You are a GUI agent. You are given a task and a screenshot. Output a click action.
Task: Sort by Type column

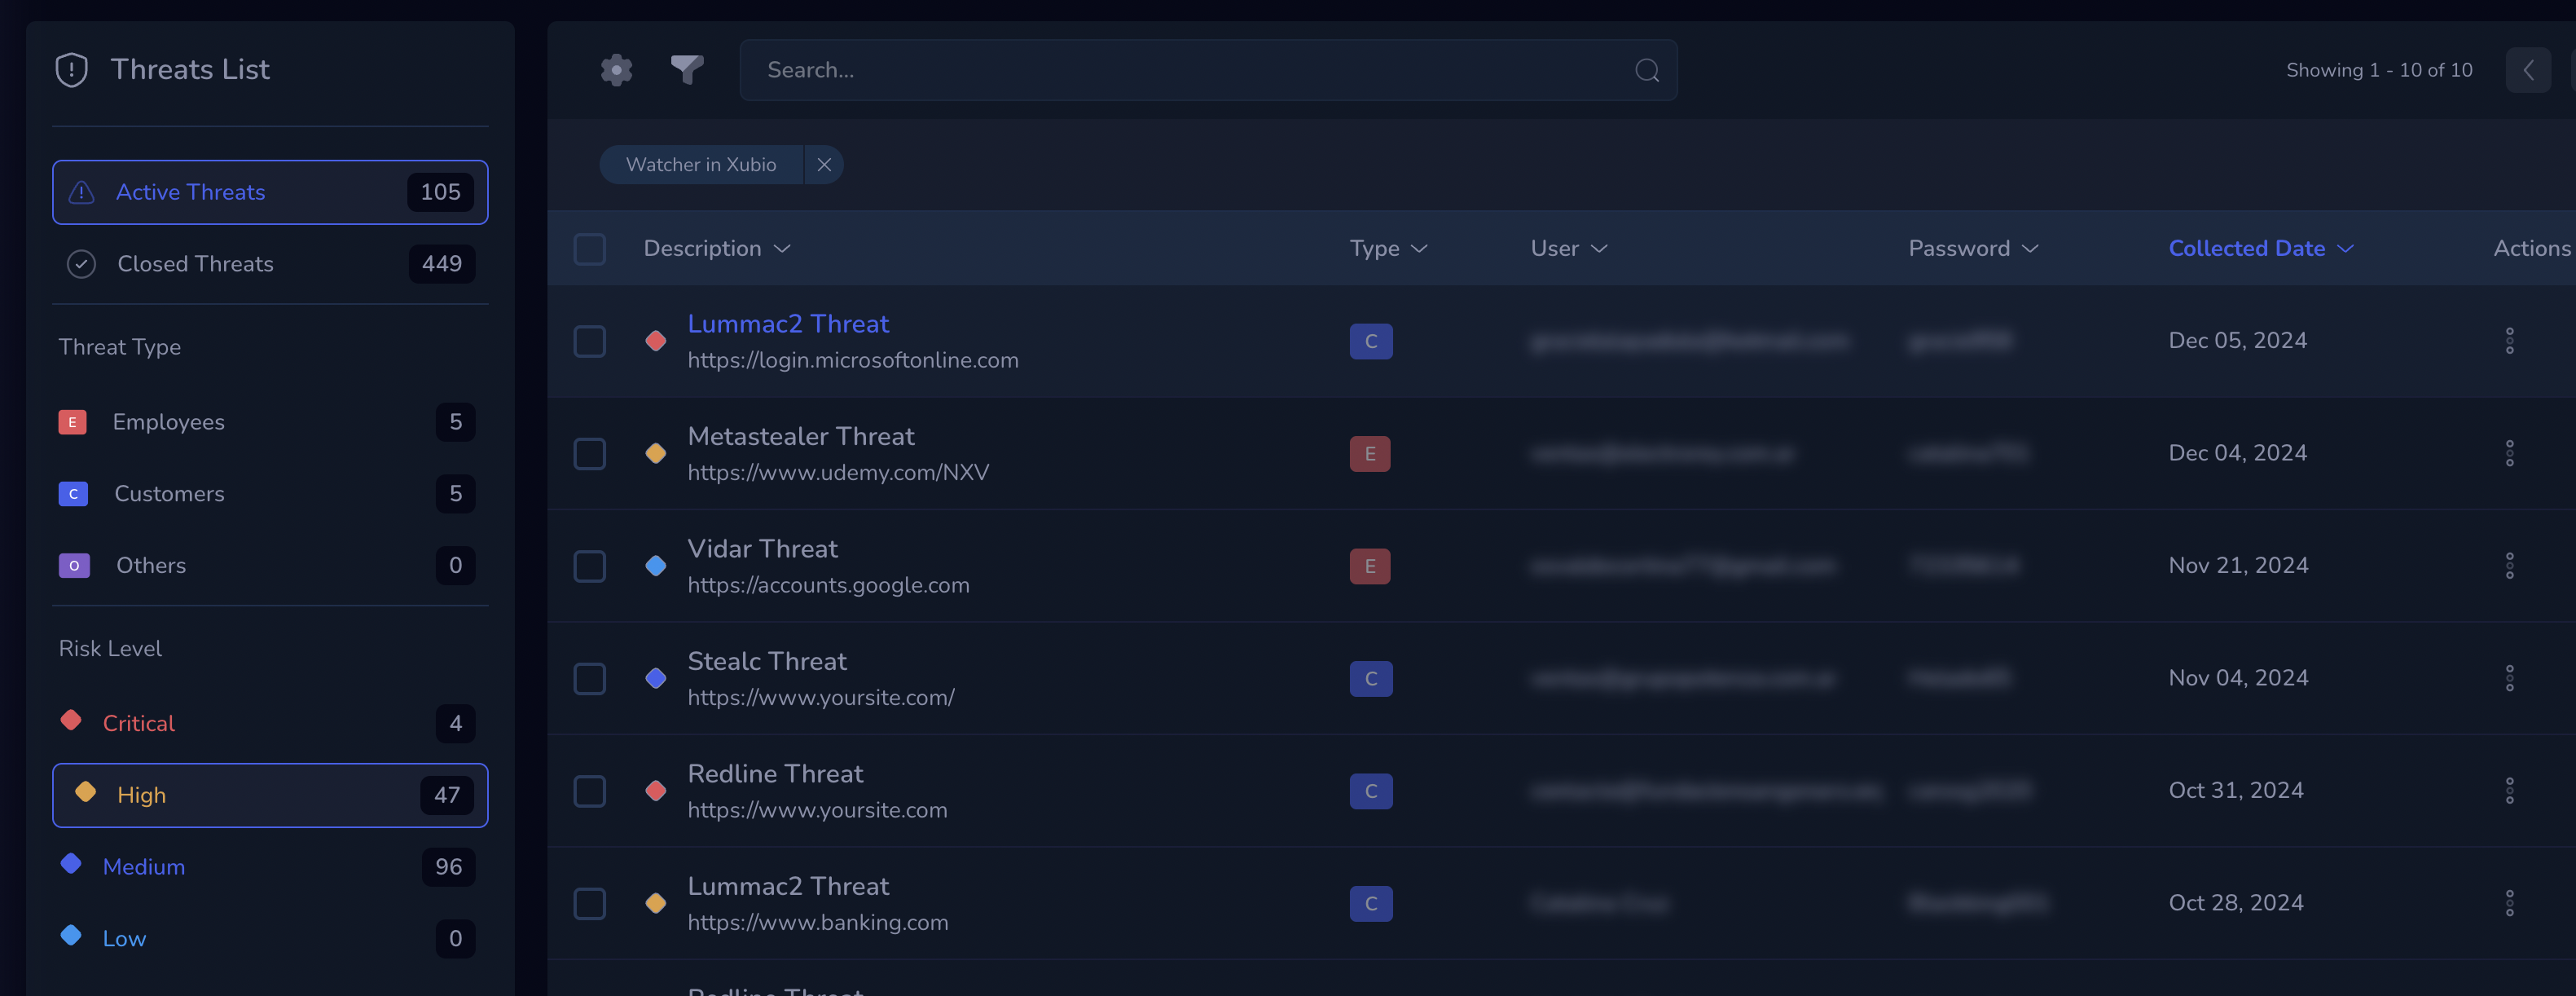coord(1388,249)
